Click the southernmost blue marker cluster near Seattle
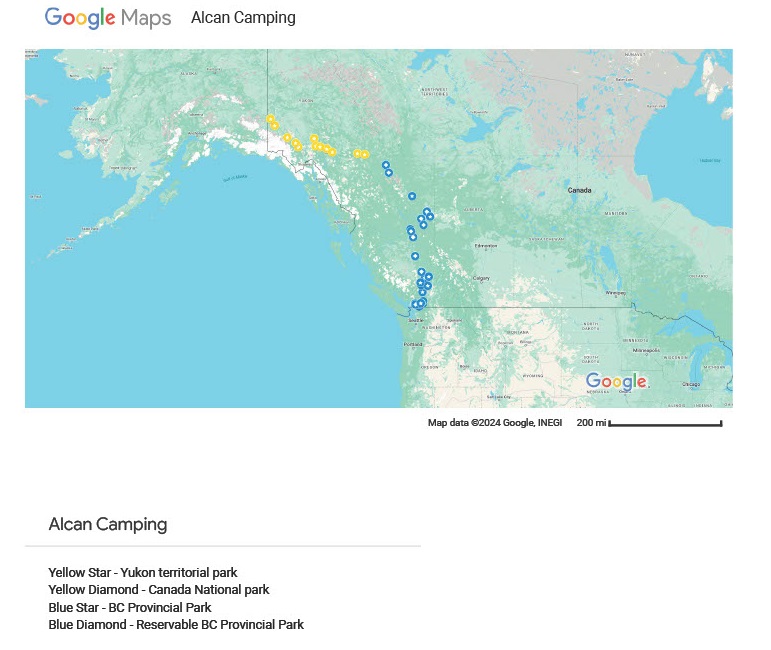This screenshot has height=650, width=771. click(x=419, y=304)
